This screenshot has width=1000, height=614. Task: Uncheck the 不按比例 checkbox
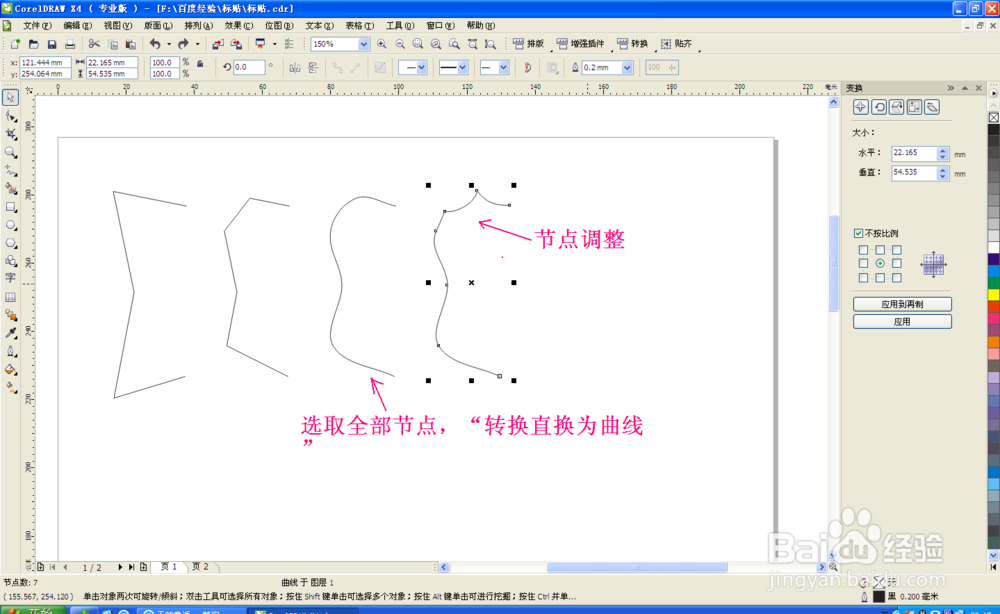click(858, 233)
